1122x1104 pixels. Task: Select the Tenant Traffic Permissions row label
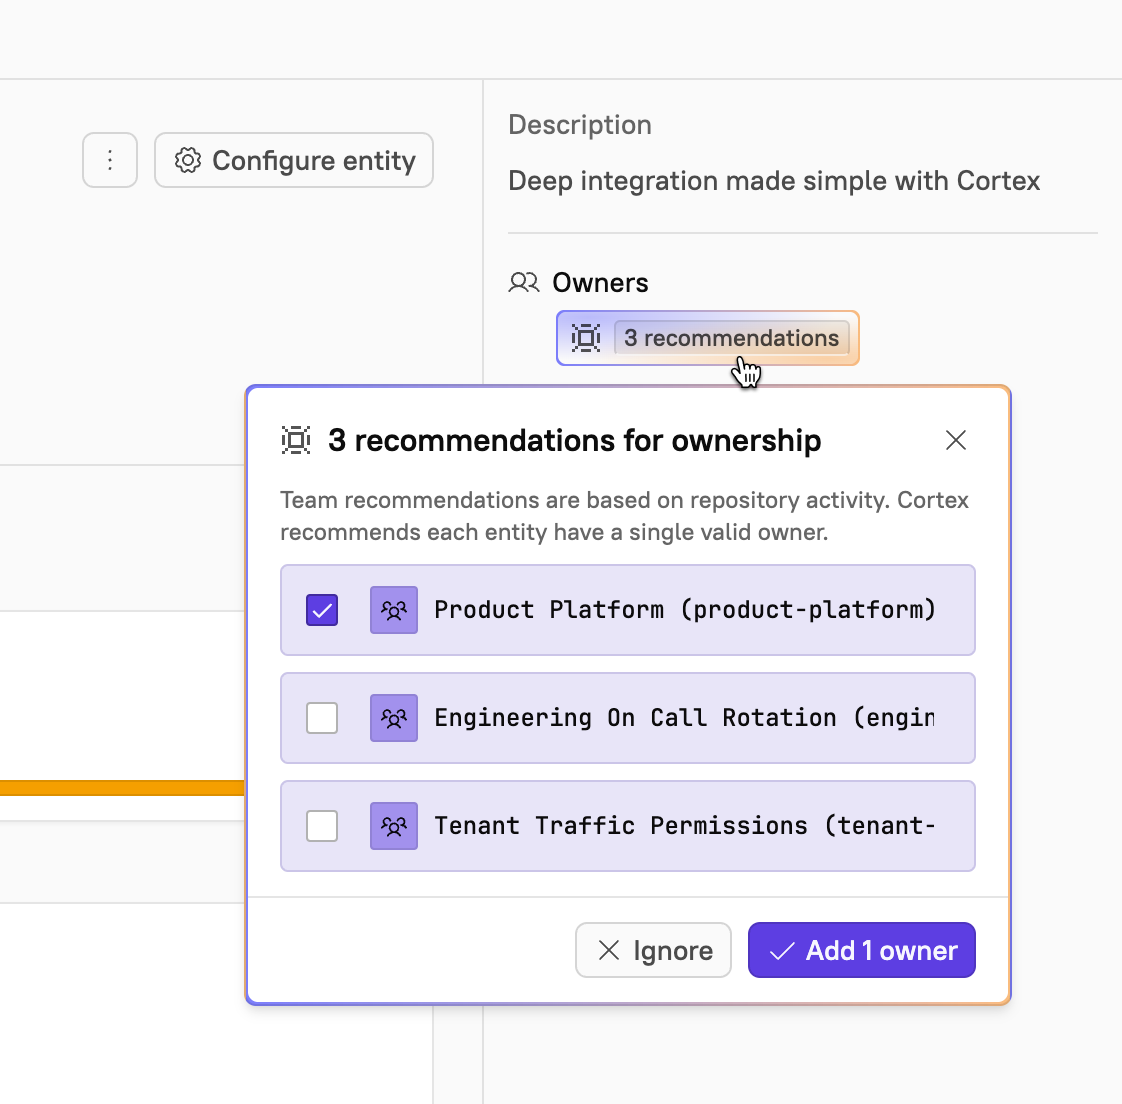pos(684,826)
